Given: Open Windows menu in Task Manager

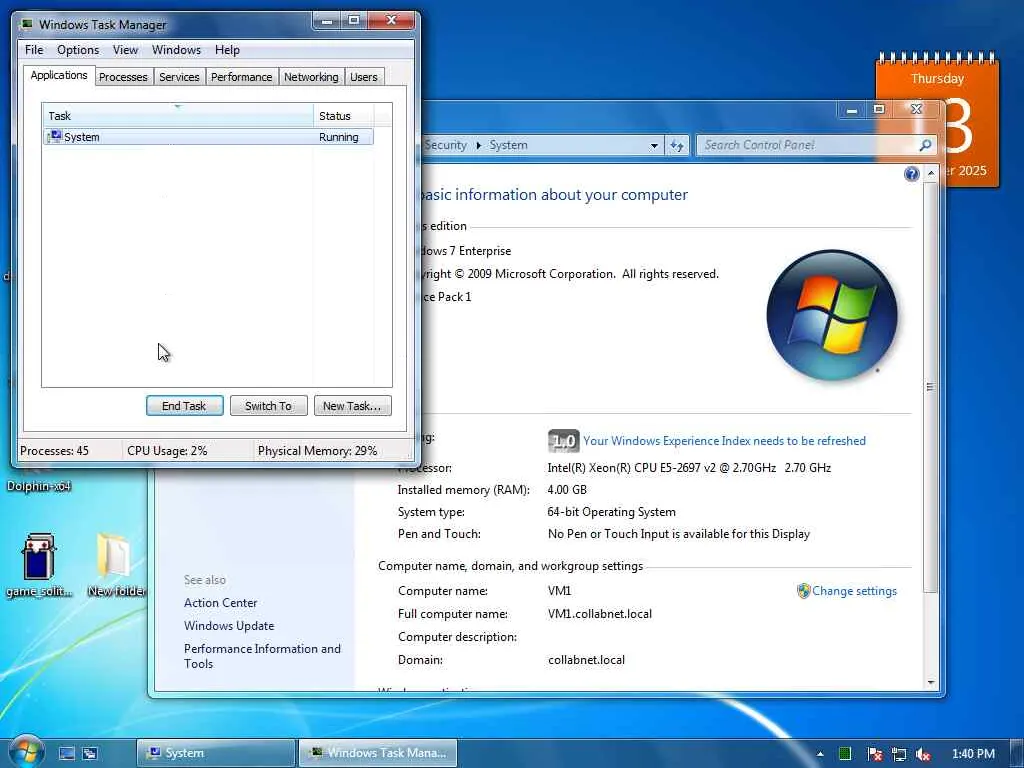Looking at the screenshot, I should pos(176,50).
